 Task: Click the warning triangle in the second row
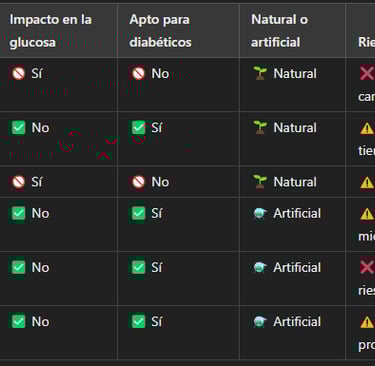(x=367, y=128)
